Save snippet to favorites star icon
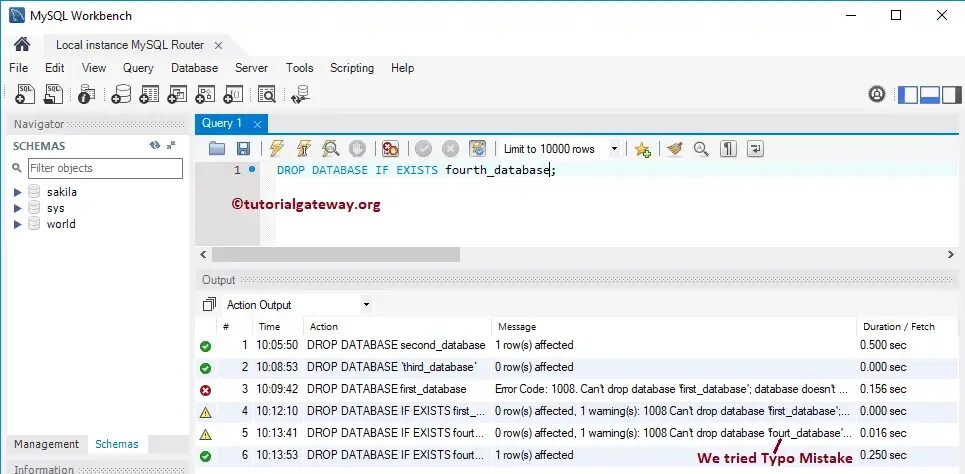This screenshot has width=965, height=474. [643, 149]
